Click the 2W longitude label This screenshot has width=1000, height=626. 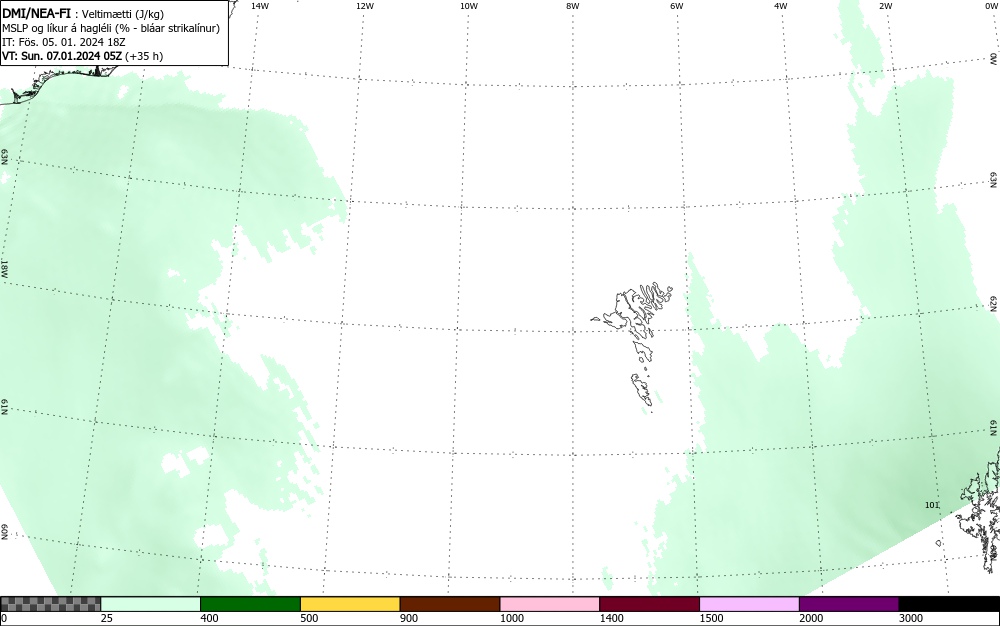click(885, 6)
